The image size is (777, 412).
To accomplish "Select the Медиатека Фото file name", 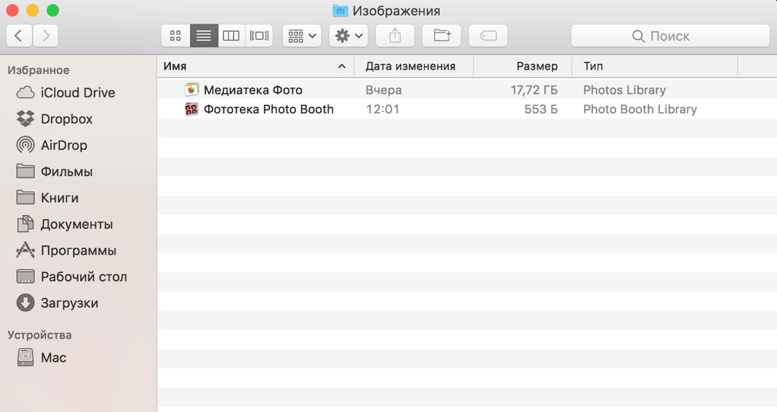I will coord(253,90).
